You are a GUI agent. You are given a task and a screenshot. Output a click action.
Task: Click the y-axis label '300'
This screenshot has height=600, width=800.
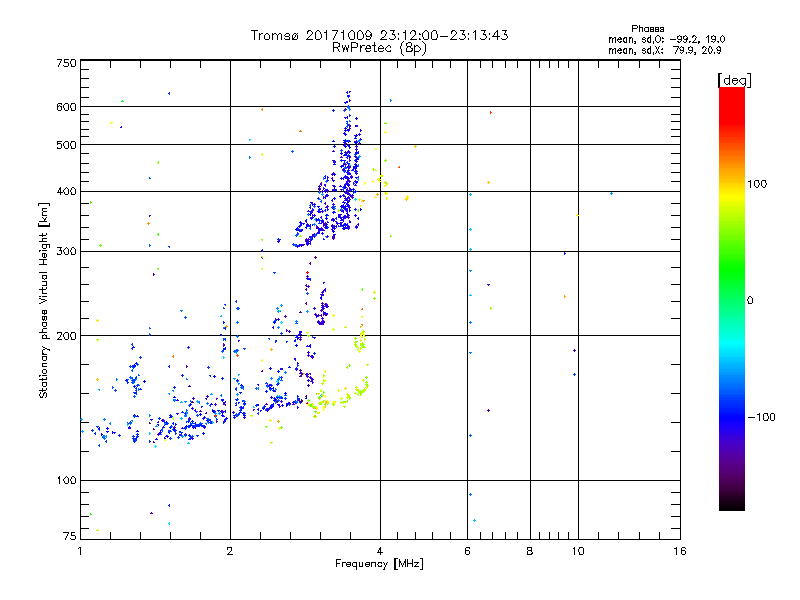66,252
